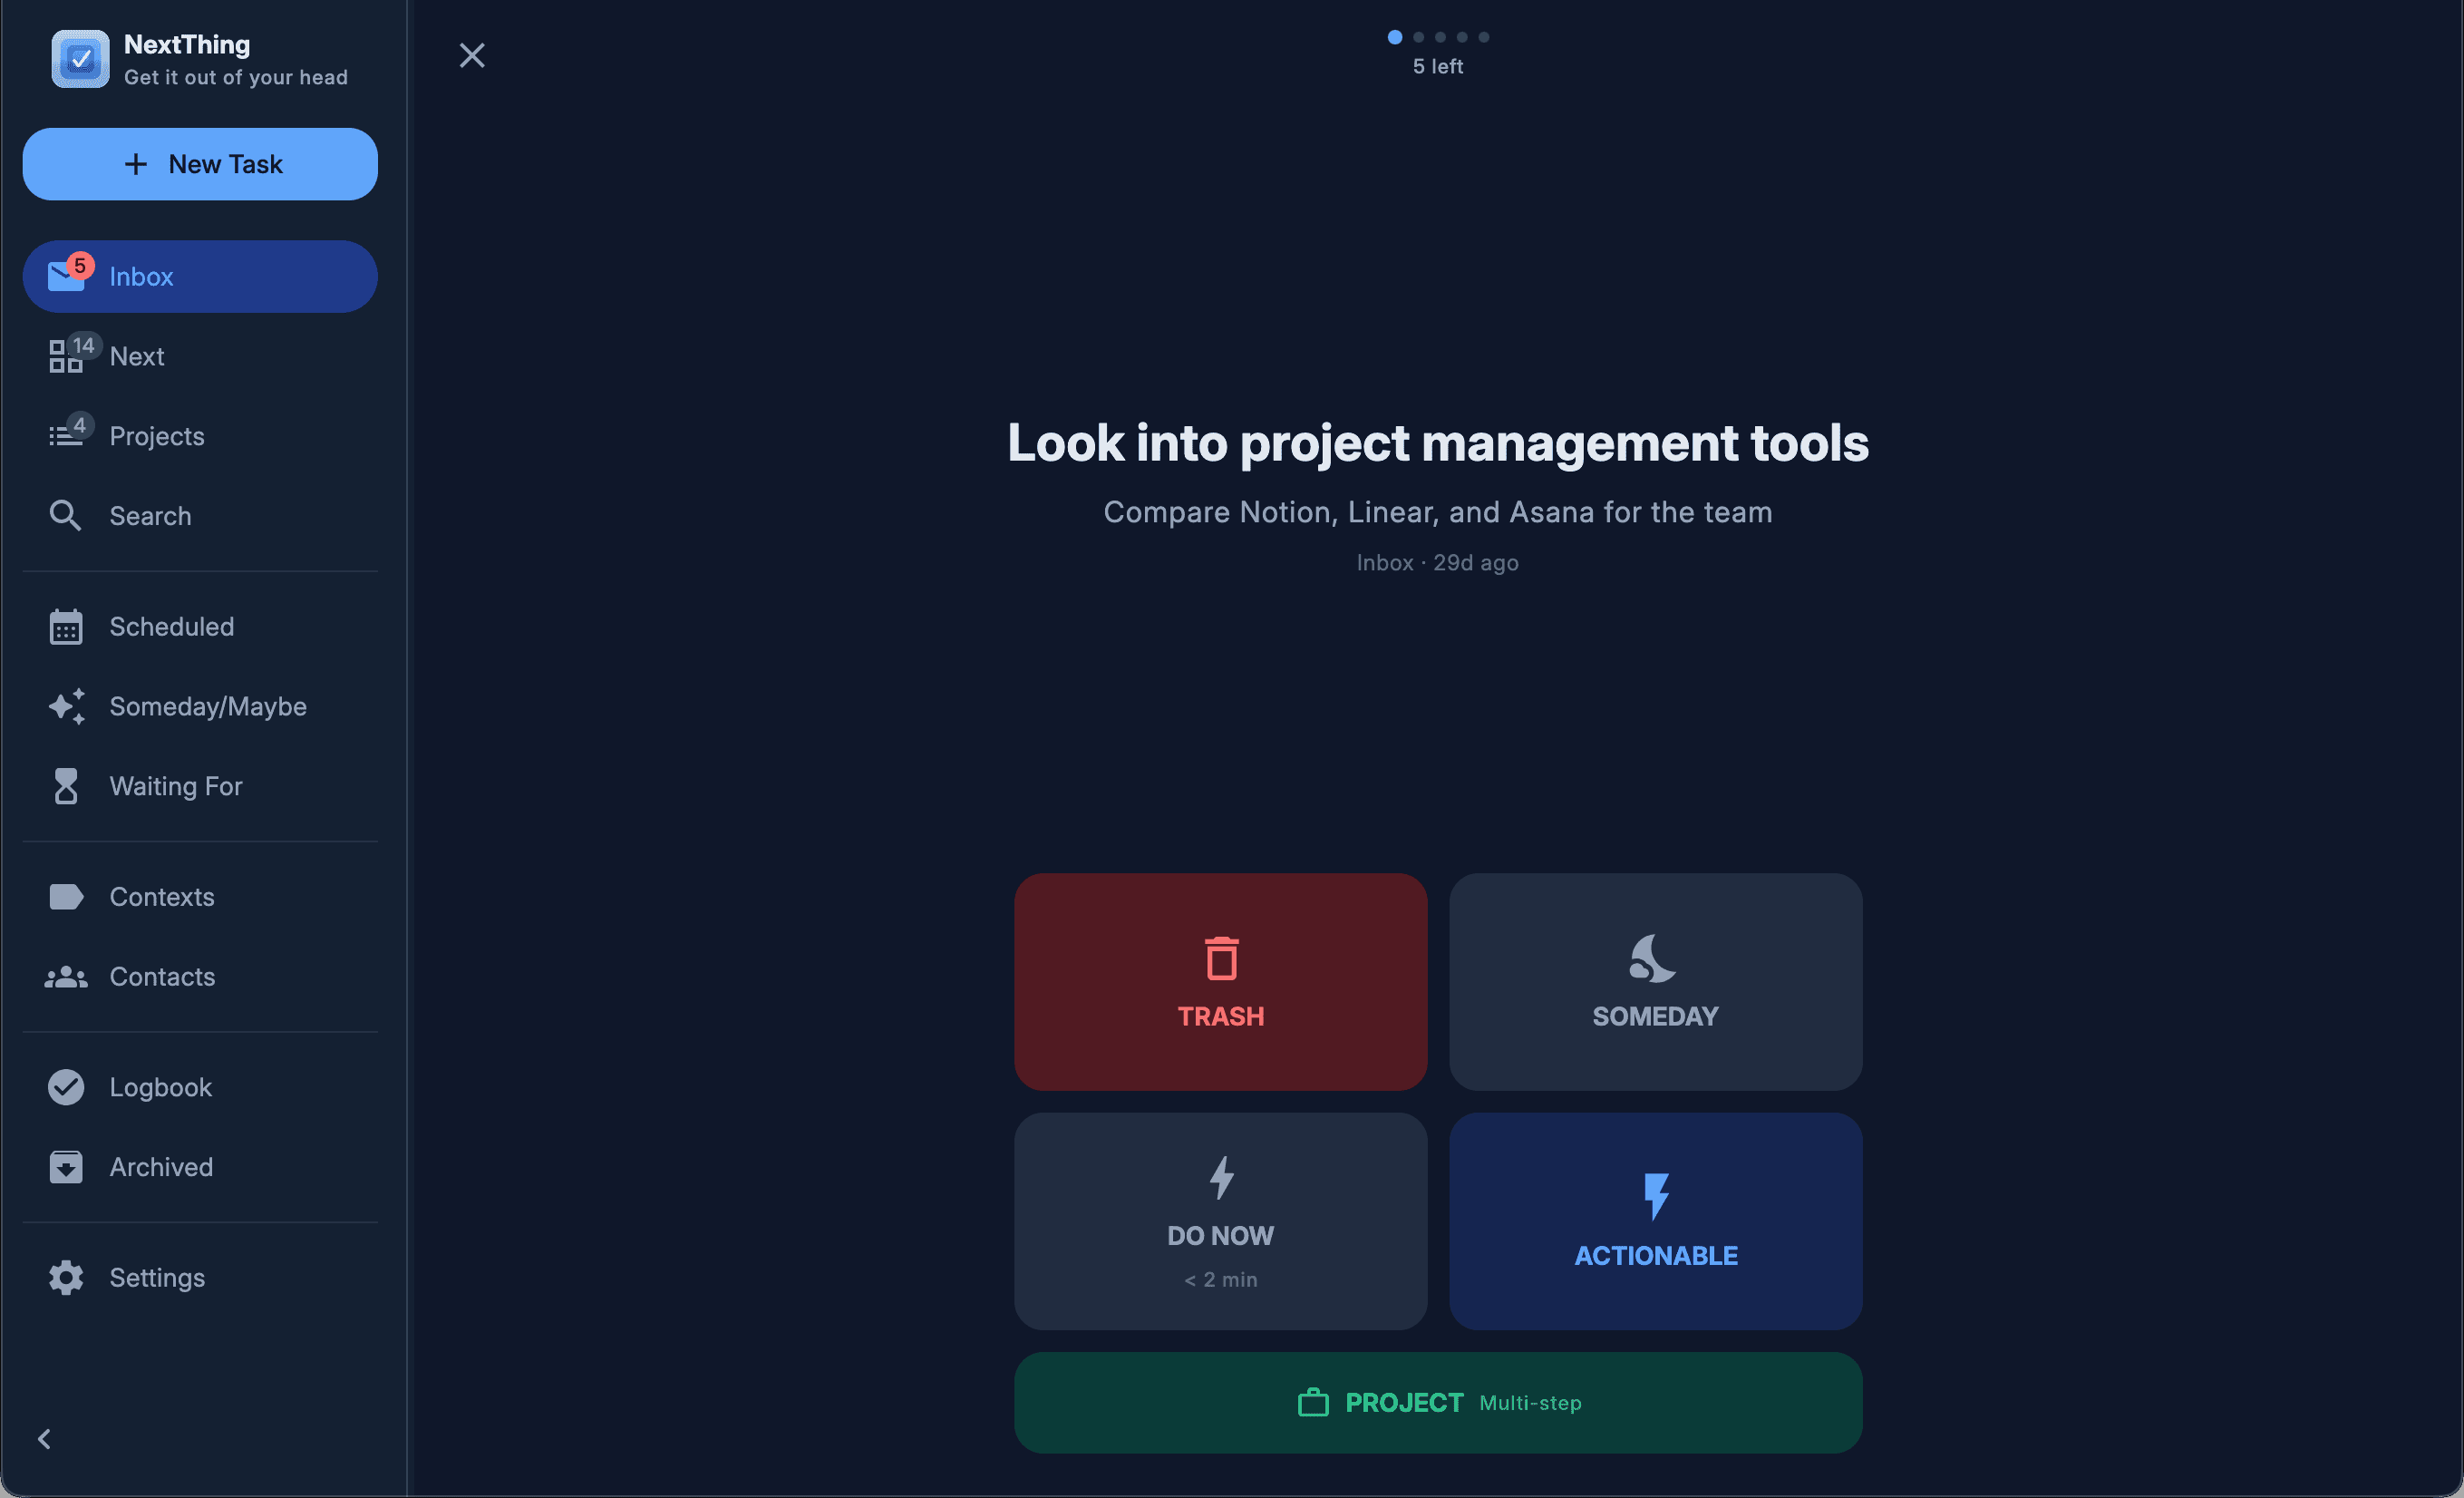
Task: Click the Search magnifier icon
Action: (x=66, y=516)
